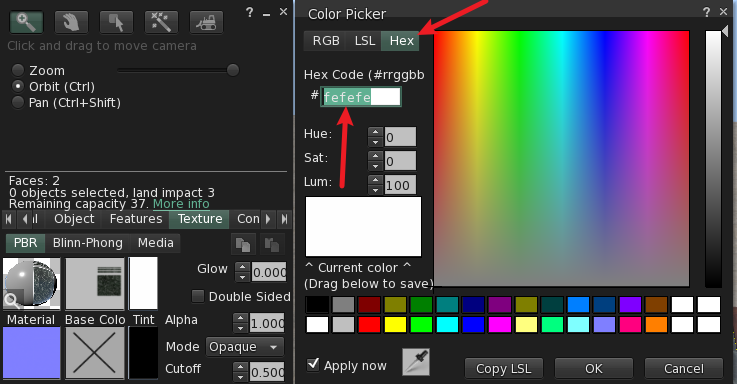Cancel the Color Picker dialog
The width and height of the screenshot is (737, 384).
click(683, 368)
